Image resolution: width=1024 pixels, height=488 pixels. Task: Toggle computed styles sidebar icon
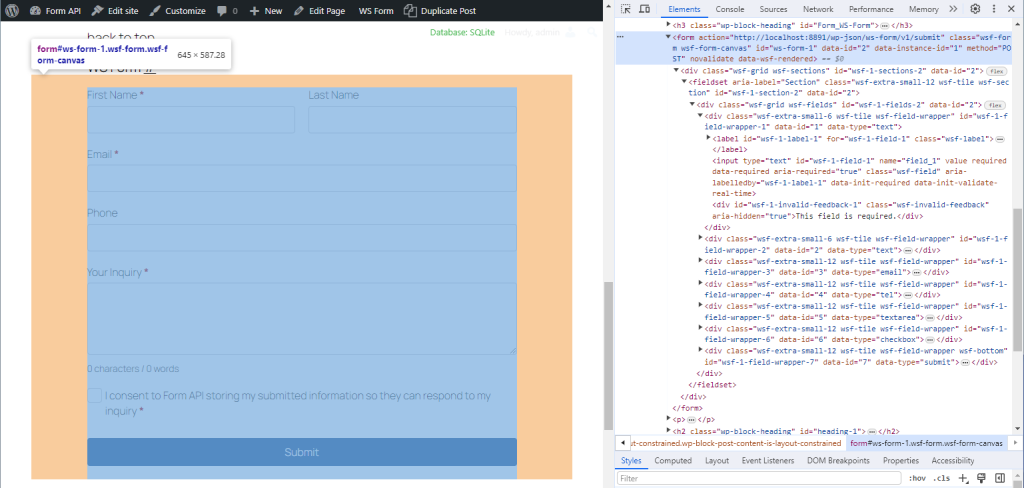tap(1000, 478)
